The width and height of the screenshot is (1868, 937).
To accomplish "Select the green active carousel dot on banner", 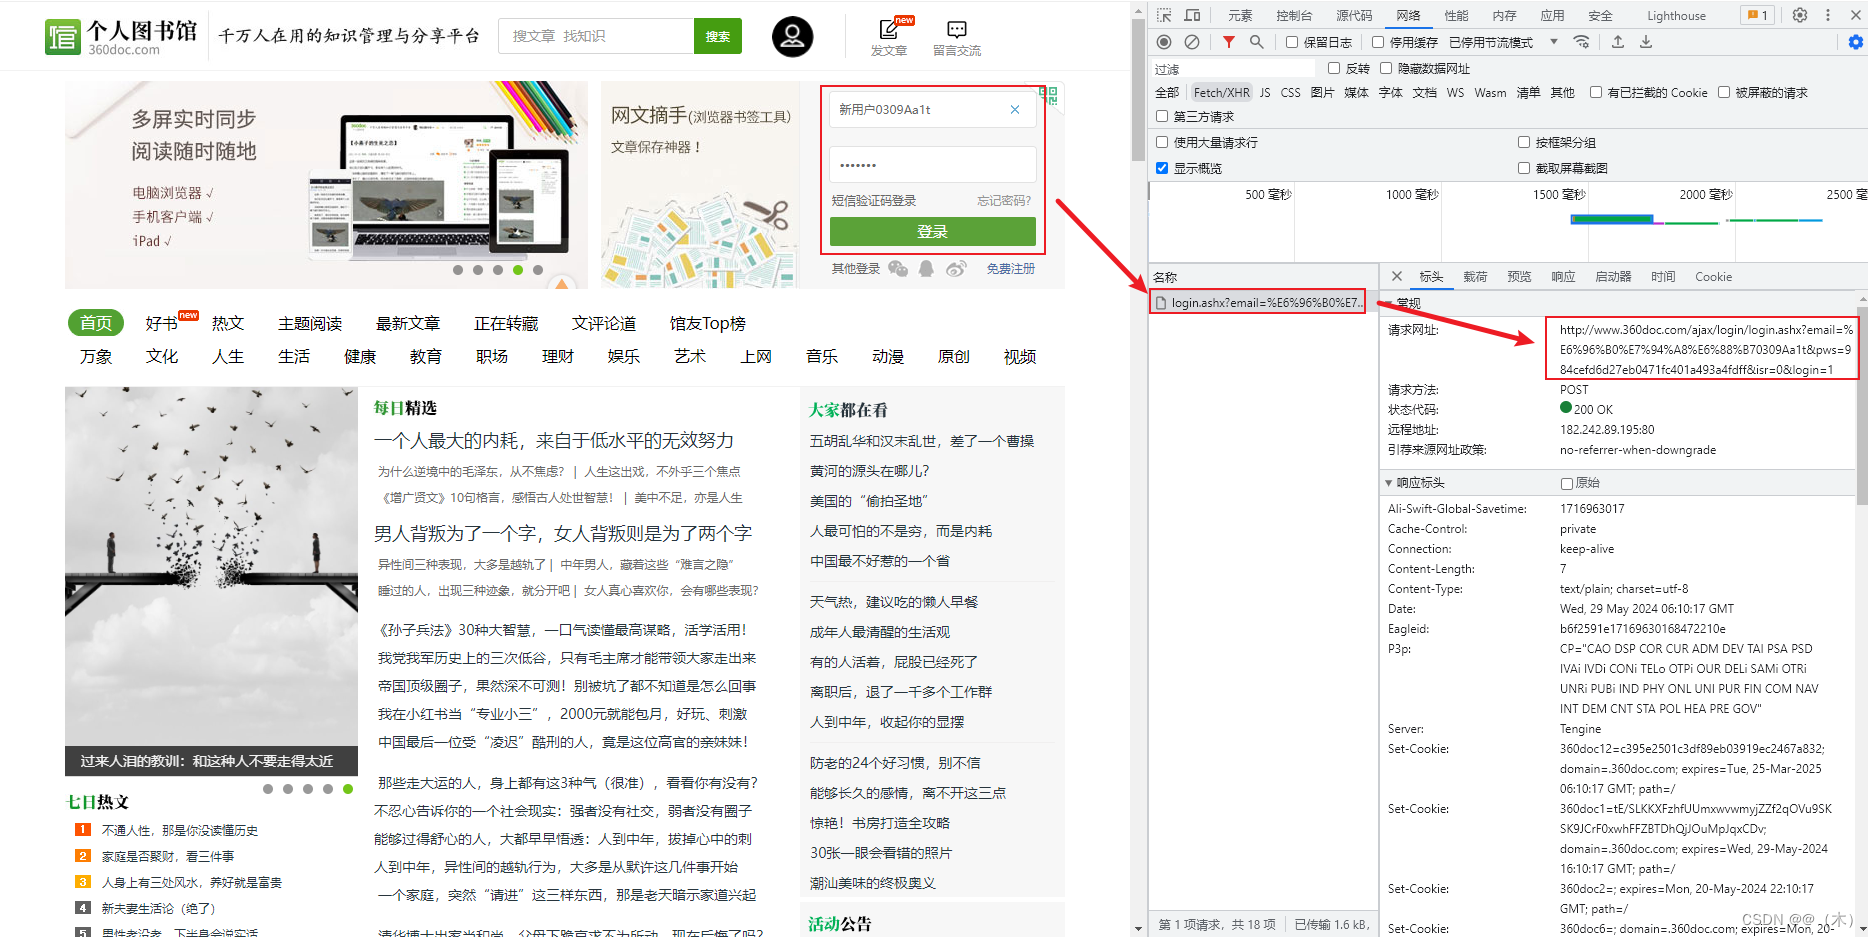I will [517, 270].
